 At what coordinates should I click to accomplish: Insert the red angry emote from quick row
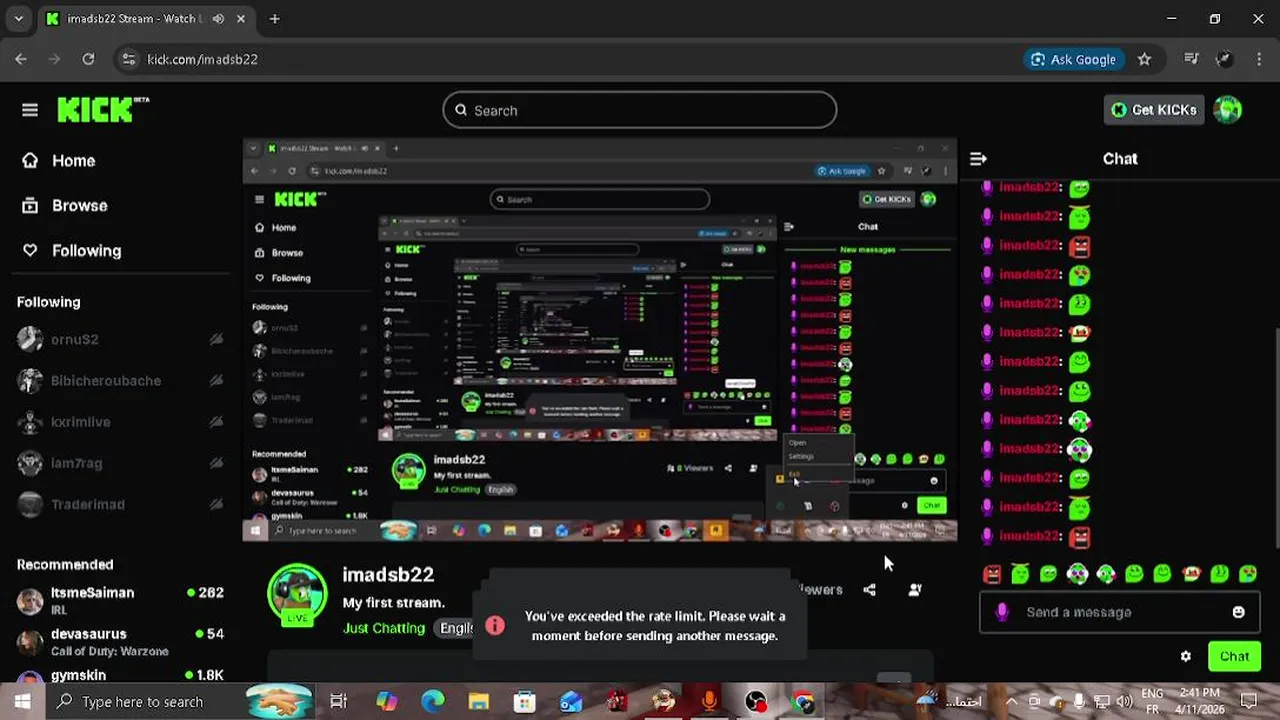991,574
